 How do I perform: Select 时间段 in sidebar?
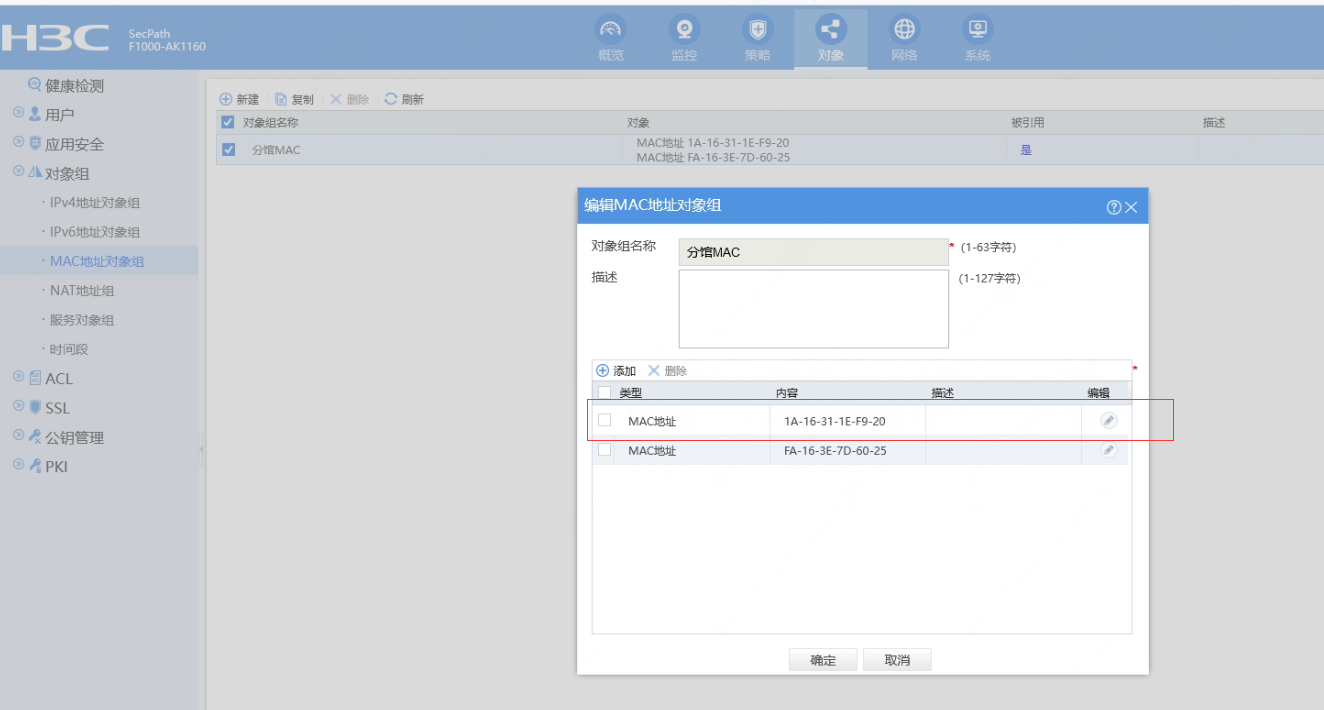[69, 350]
